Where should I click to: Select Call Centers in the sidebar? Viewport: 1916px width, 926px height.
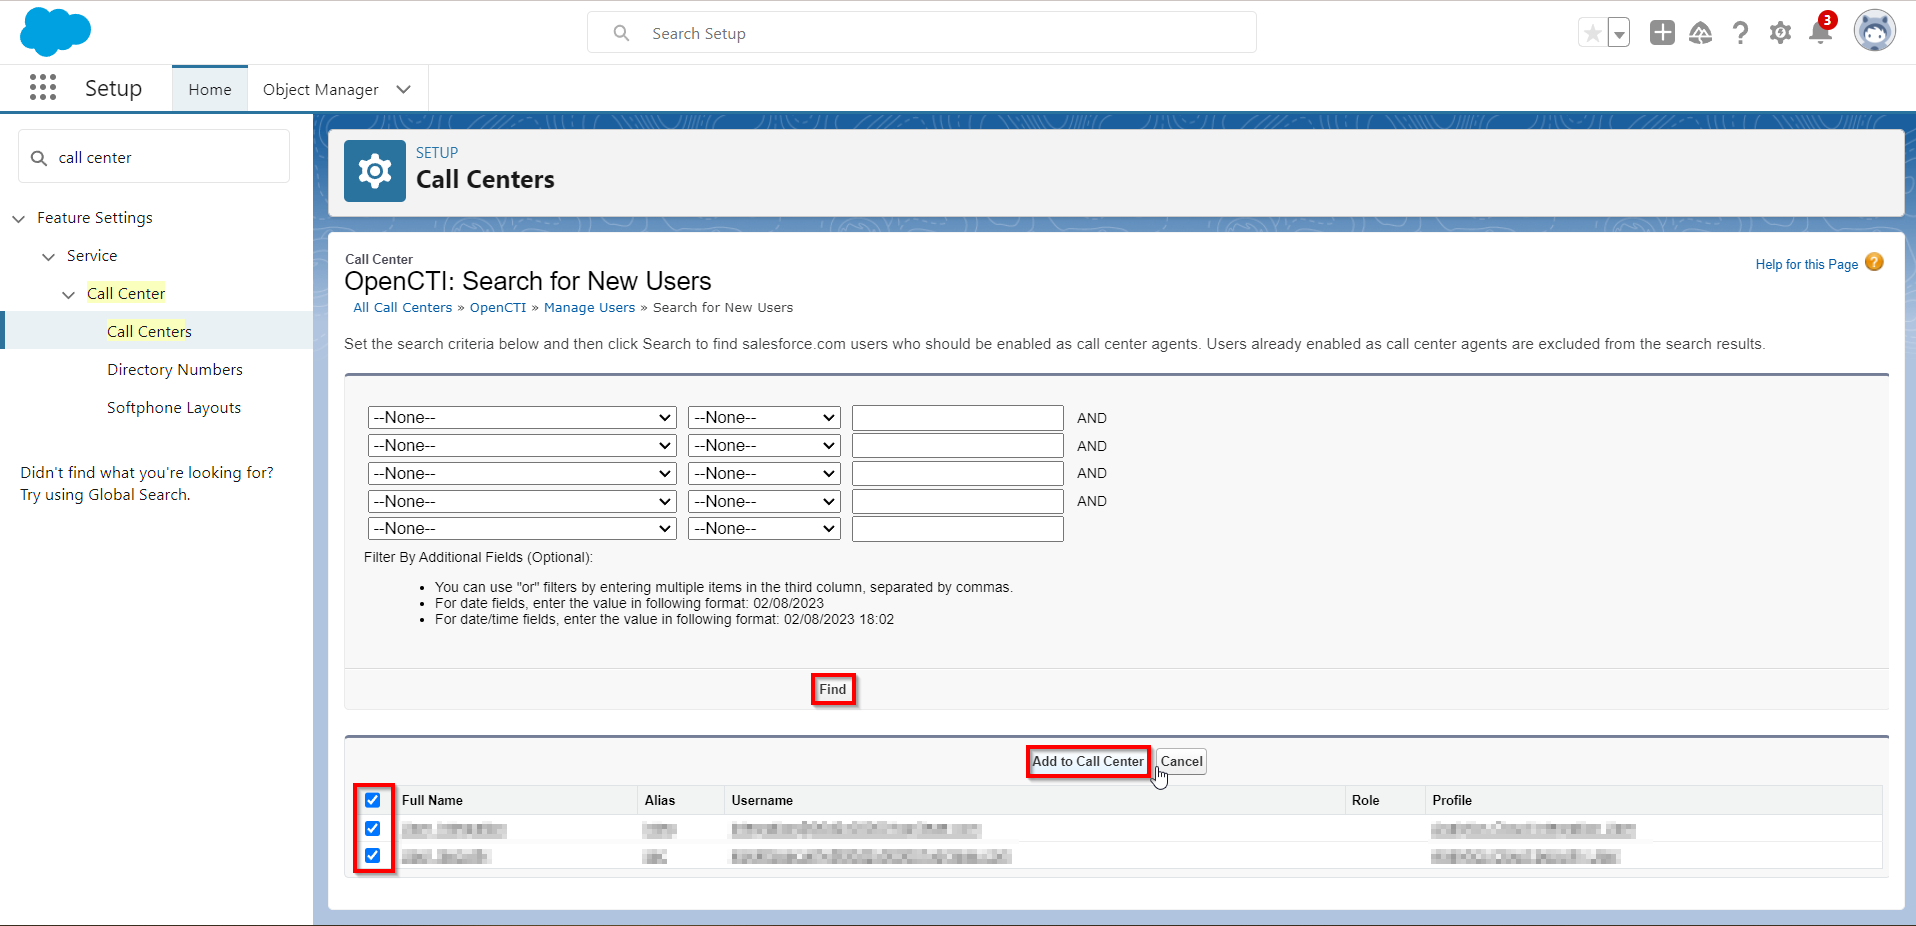pos(149,331)
